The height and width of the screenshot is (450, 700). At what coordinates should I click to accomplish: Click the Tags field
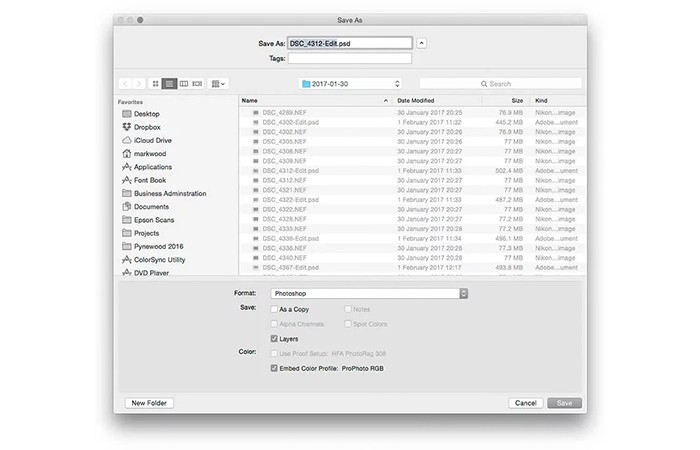350,58
